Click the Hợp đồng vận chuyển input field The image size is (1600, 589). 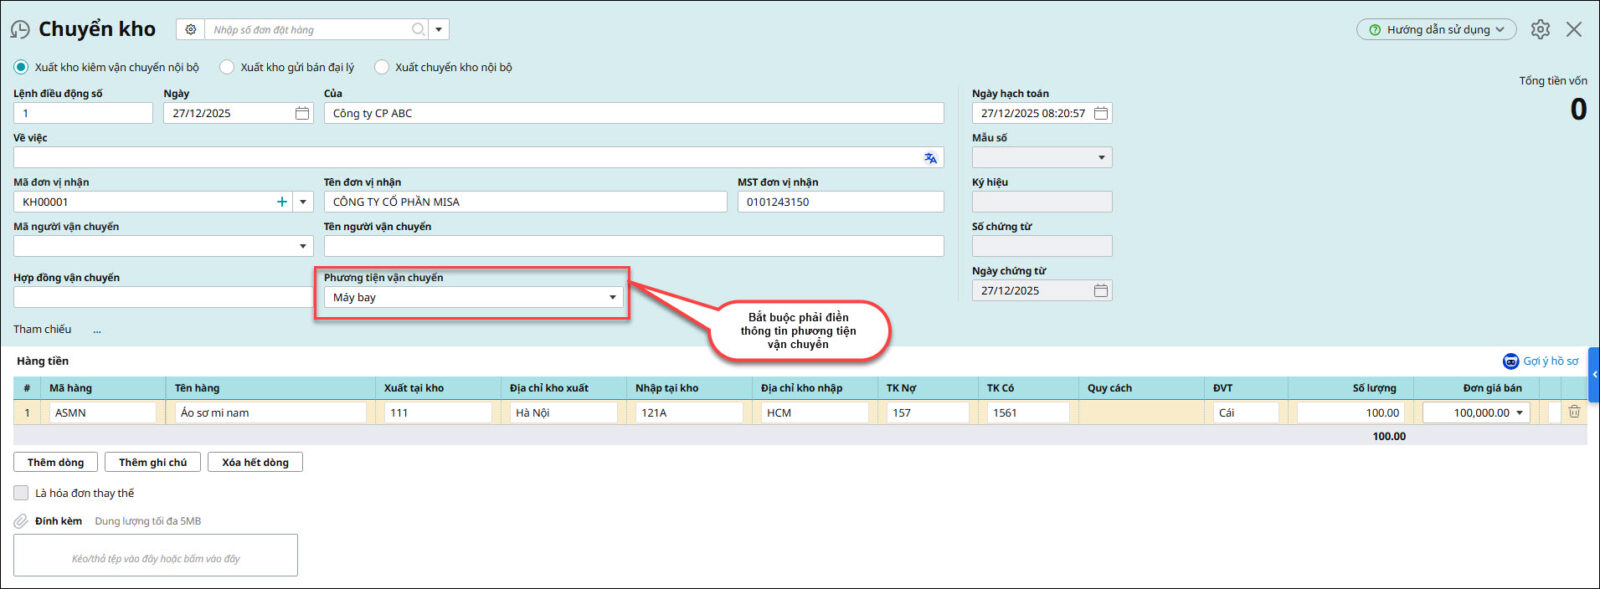pos(162,297)
